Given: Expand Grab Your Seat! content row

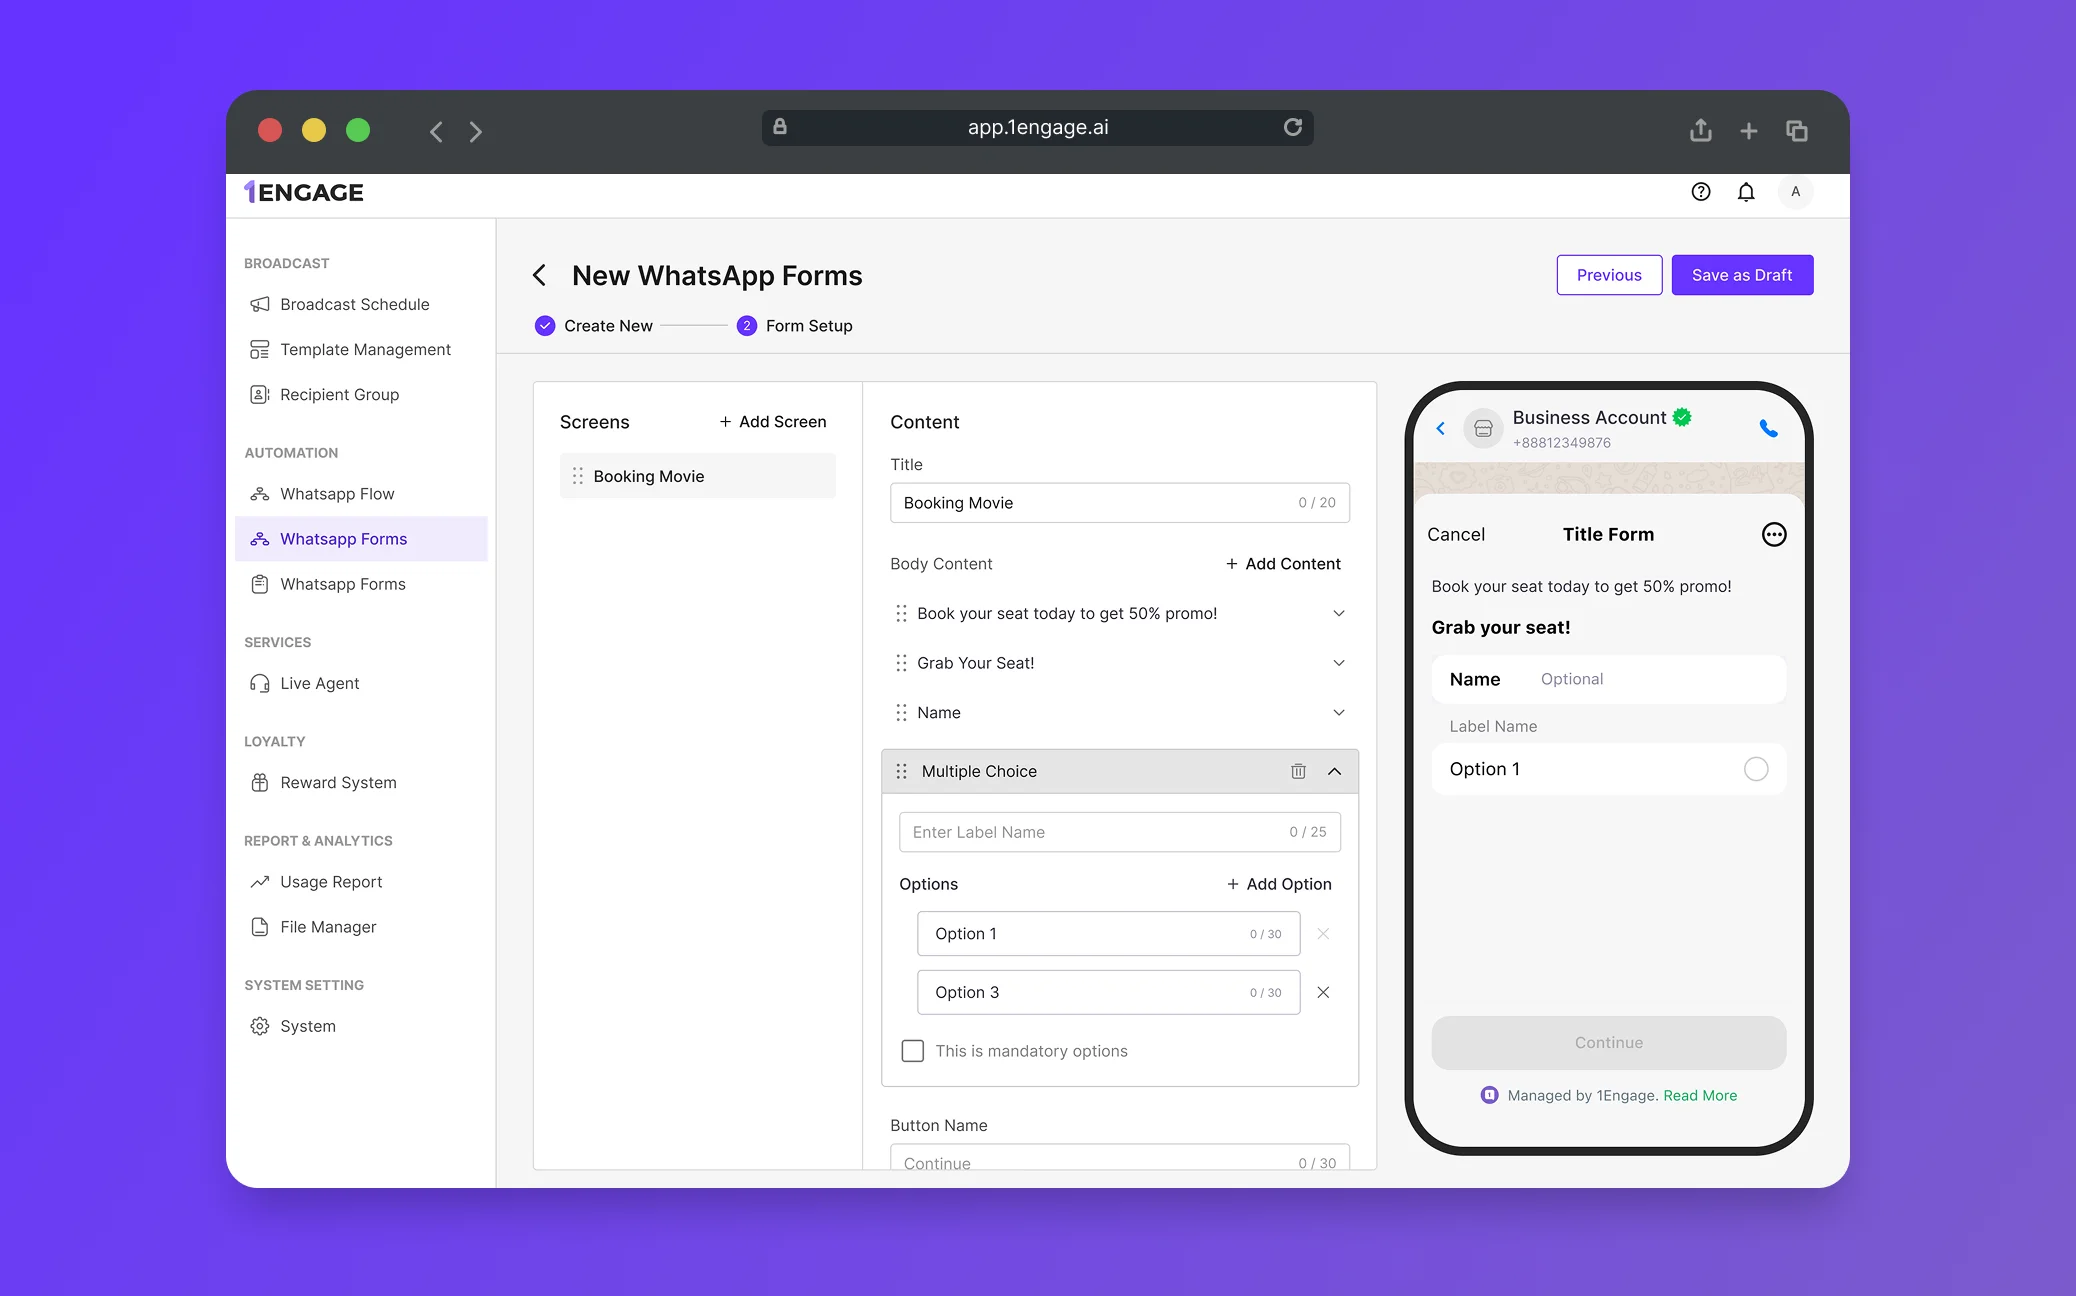Looking at the screenshot, I should click(x=1338, y=663).
